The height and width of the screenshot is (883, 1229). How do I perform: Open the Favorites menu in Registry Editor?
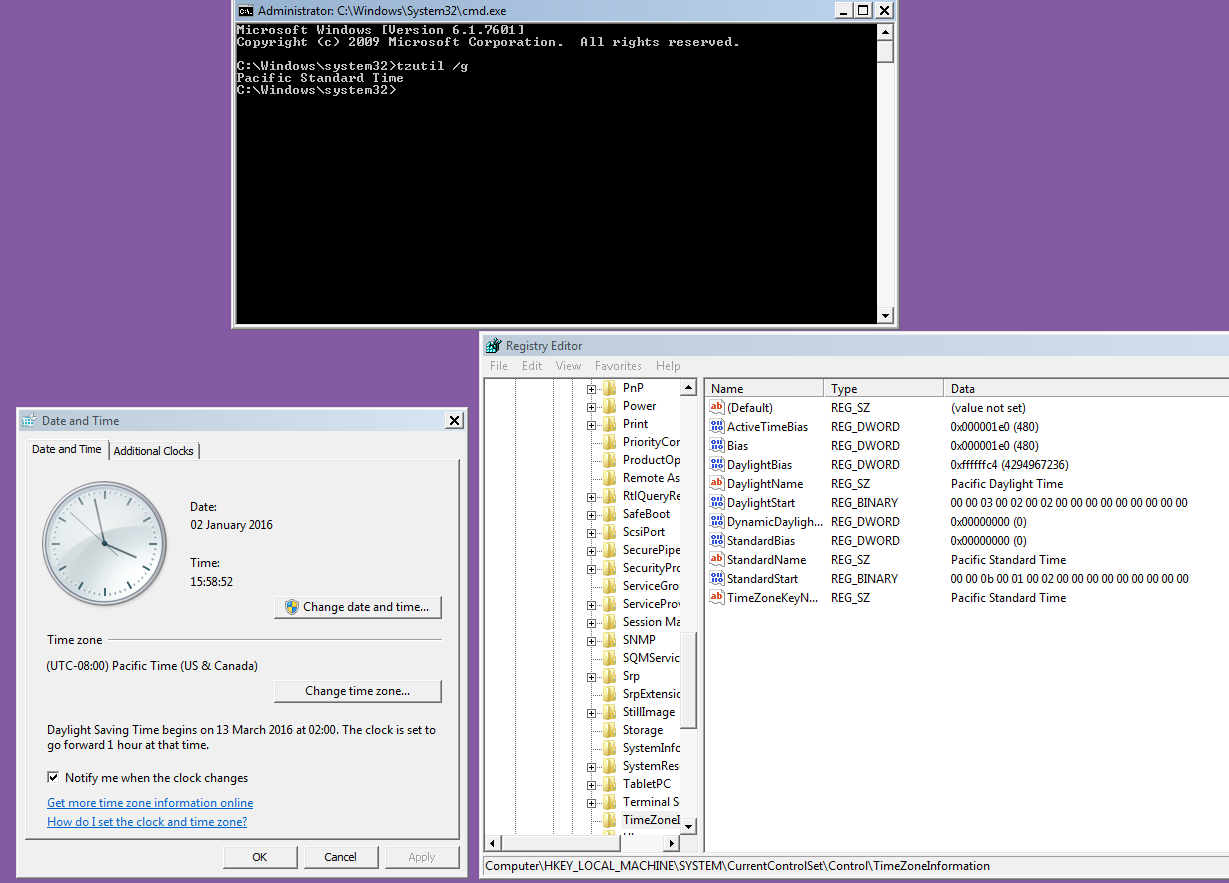pos(618,366)
